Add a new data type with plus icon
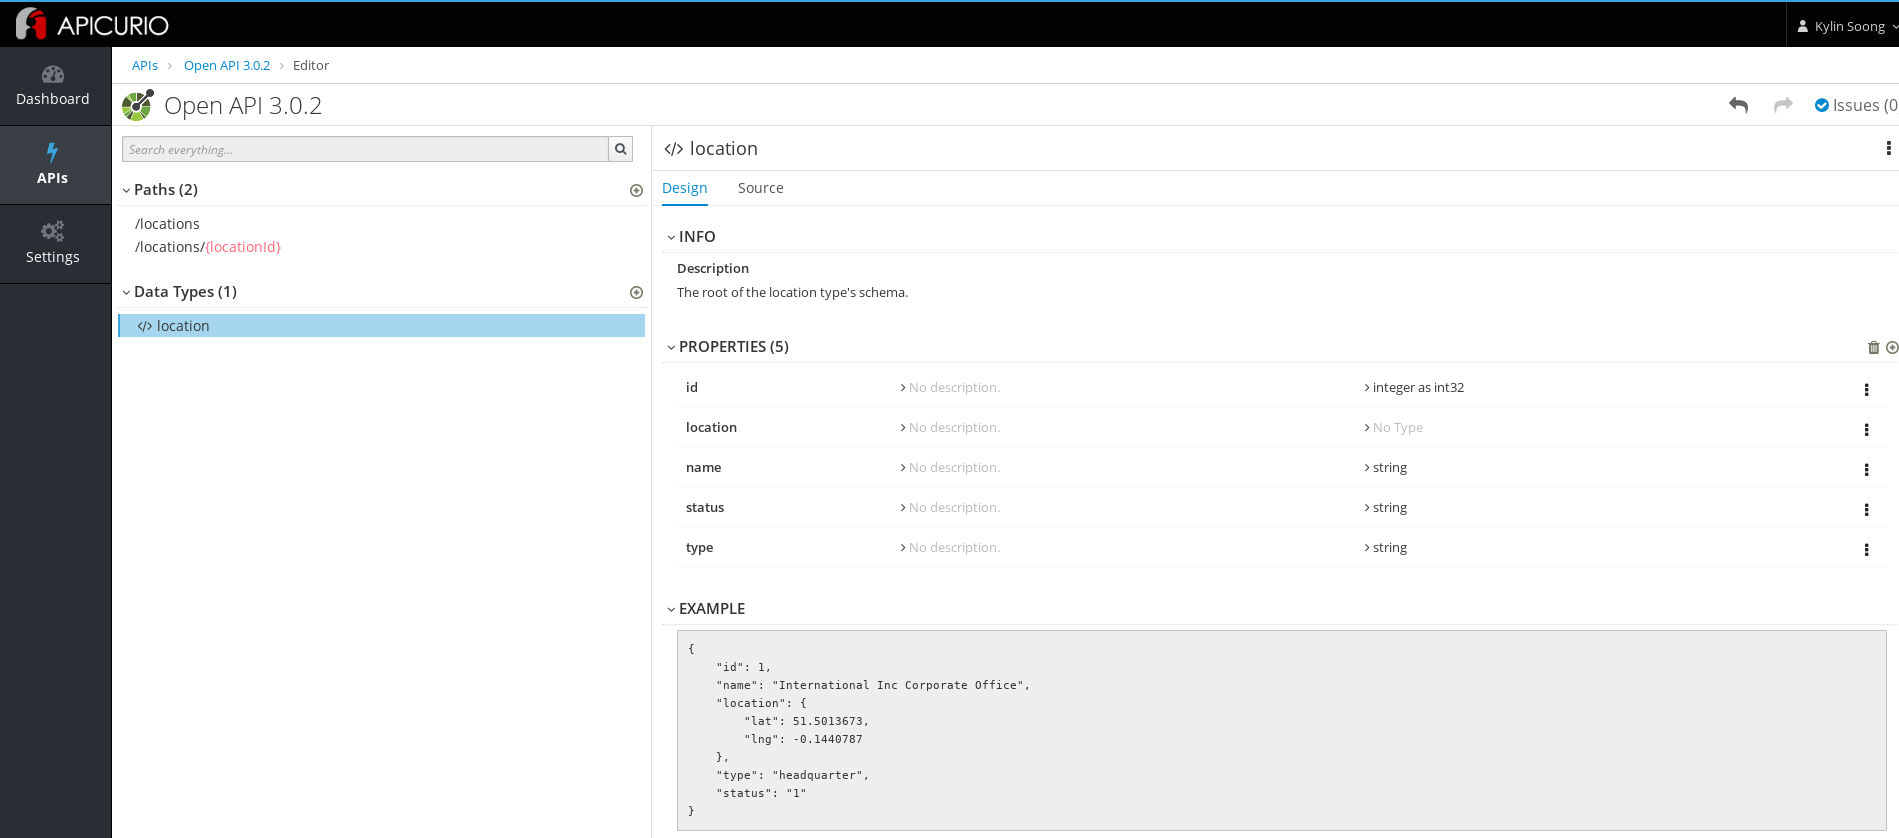 (x=636, y=292)
